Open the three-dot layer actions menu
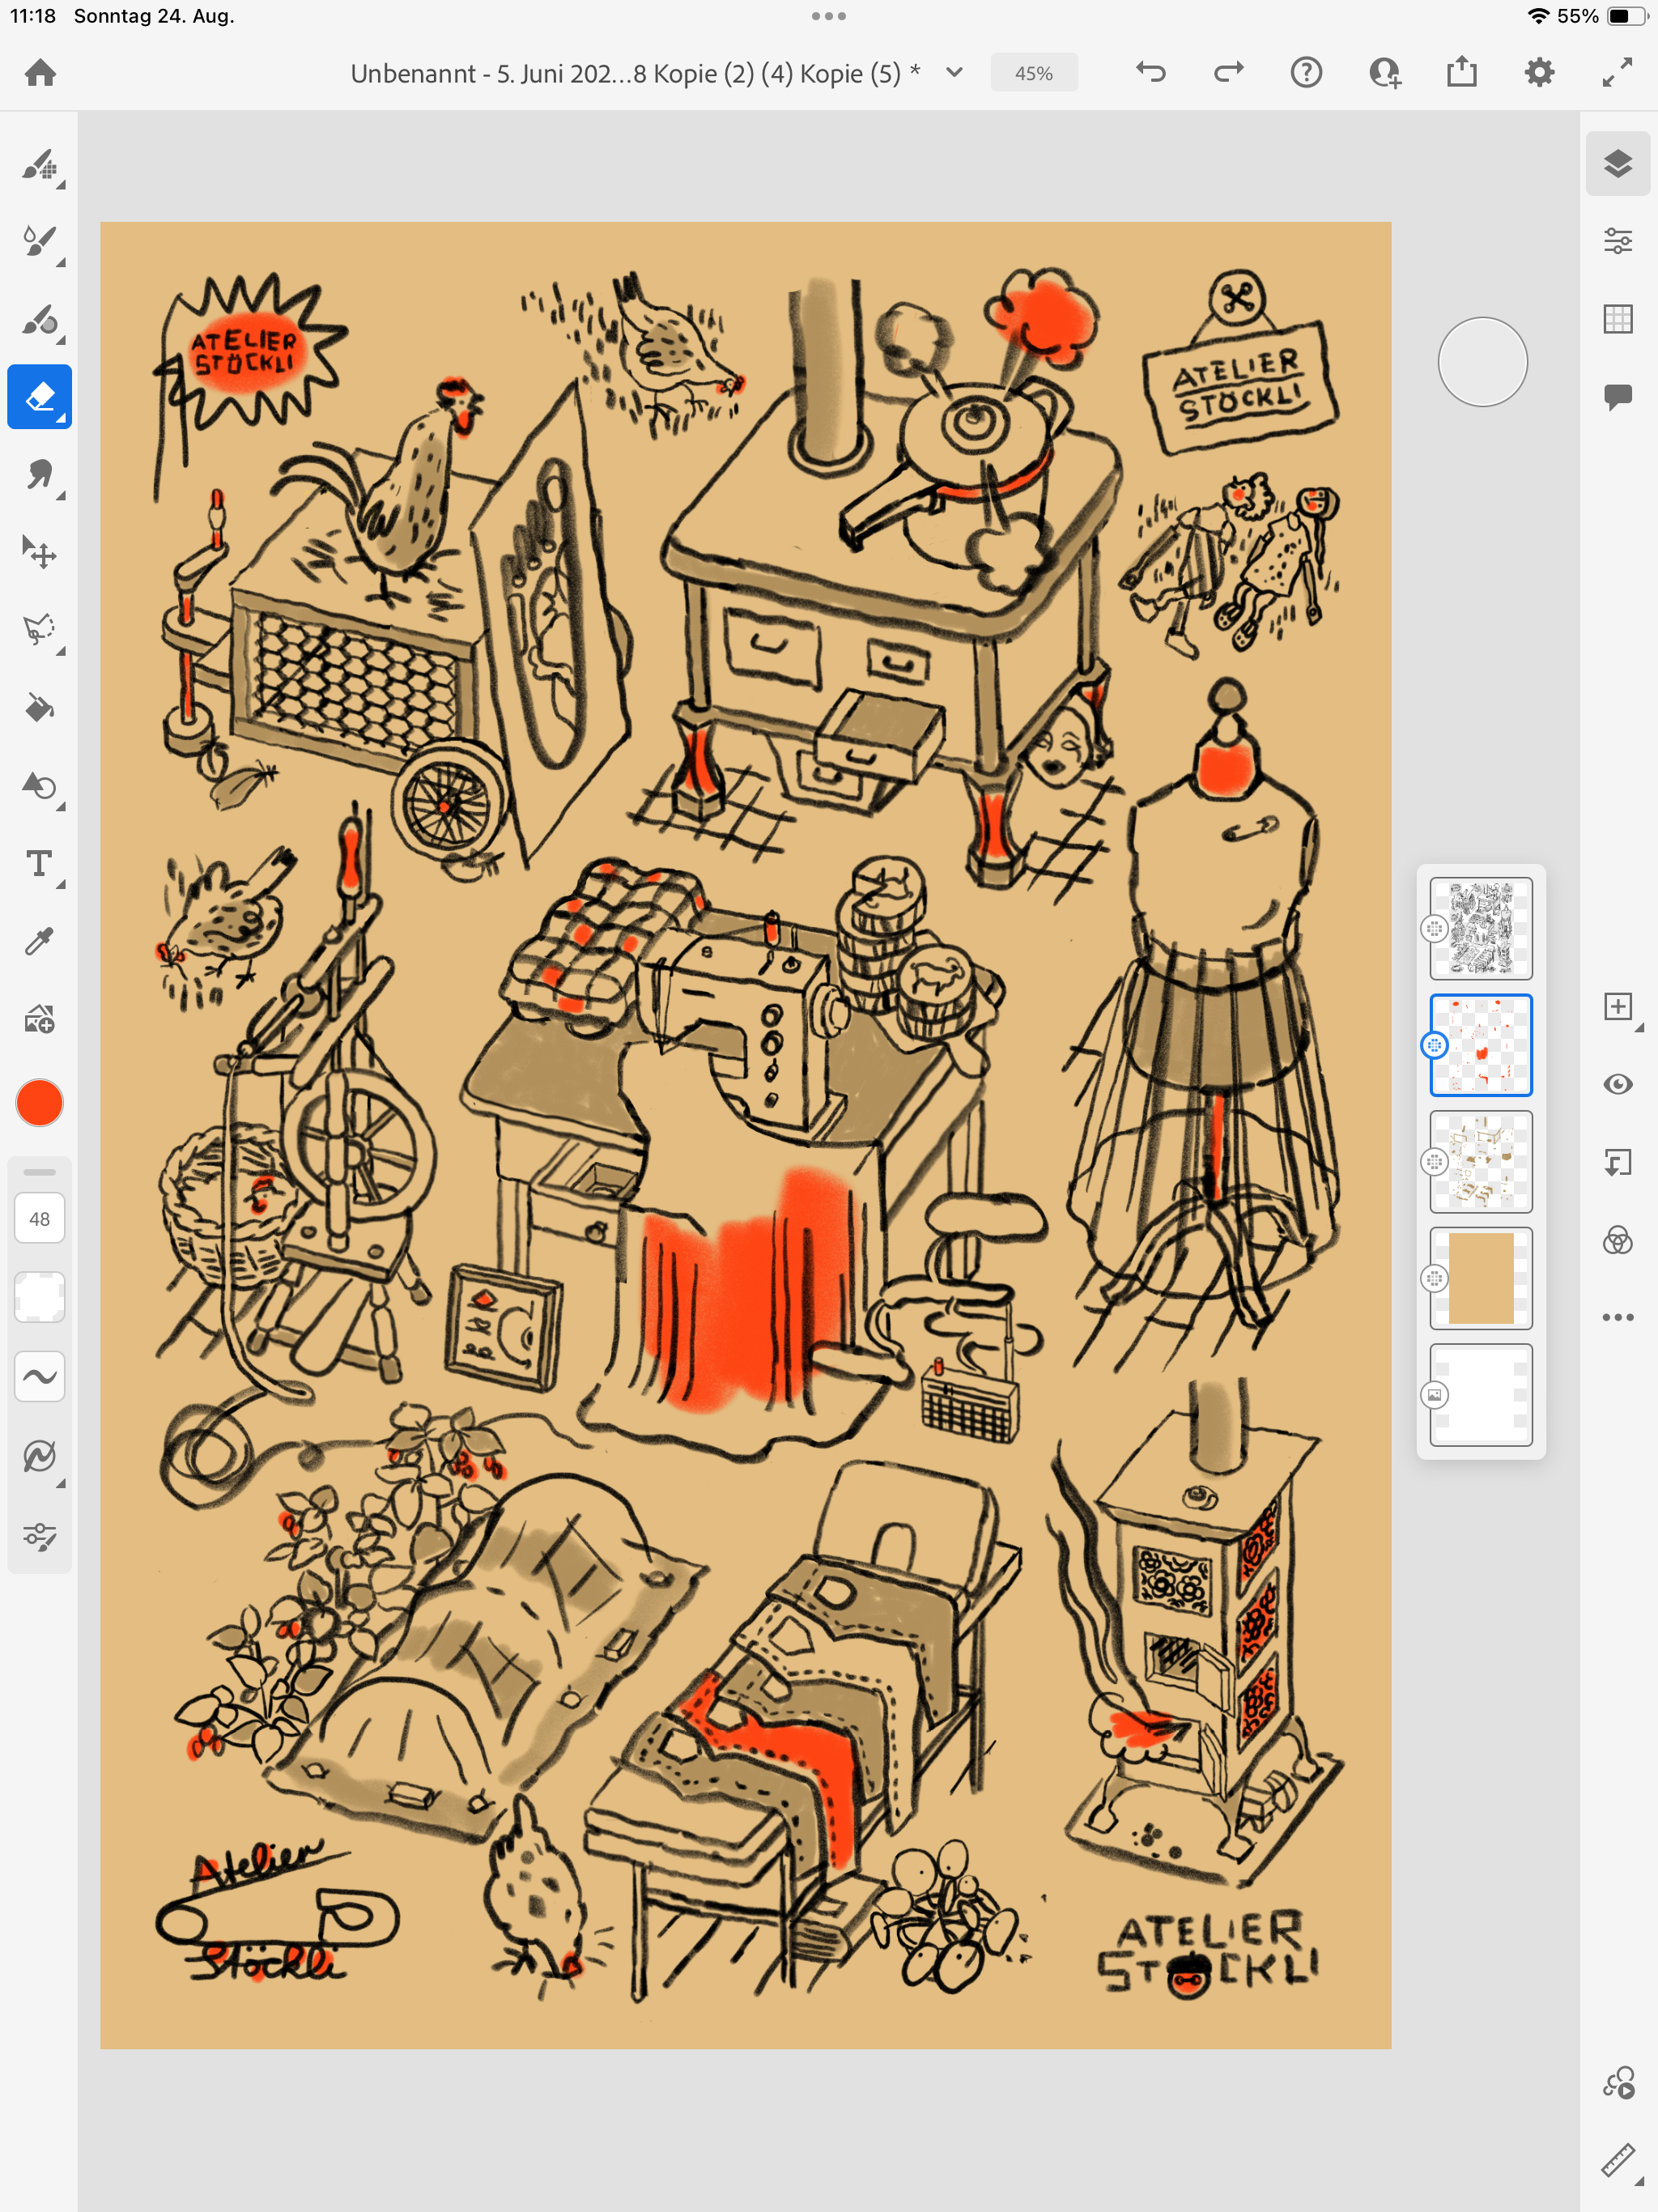 click(x=1617, y=1317)
